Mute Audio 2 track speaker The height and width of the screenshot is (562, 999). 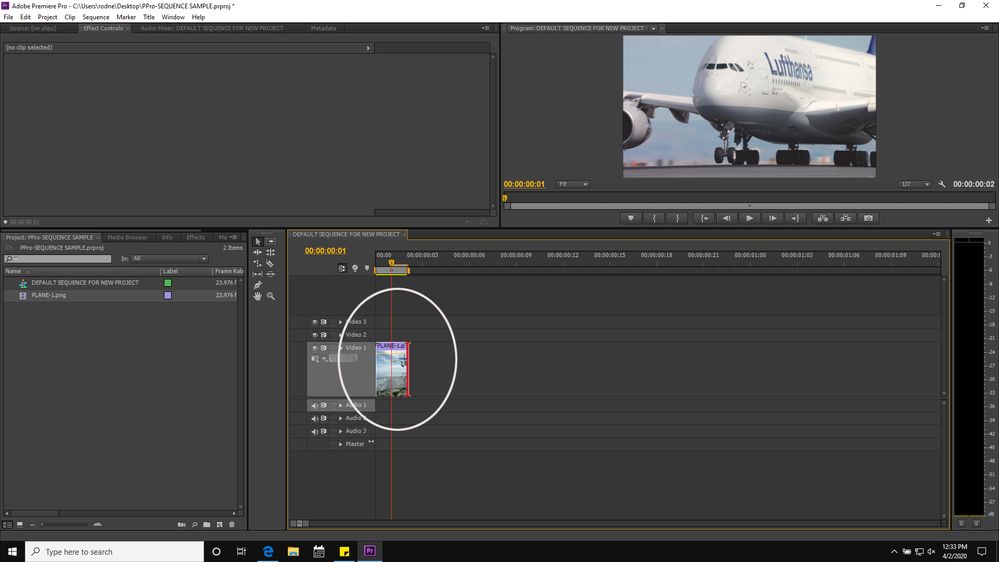point(314,419)
